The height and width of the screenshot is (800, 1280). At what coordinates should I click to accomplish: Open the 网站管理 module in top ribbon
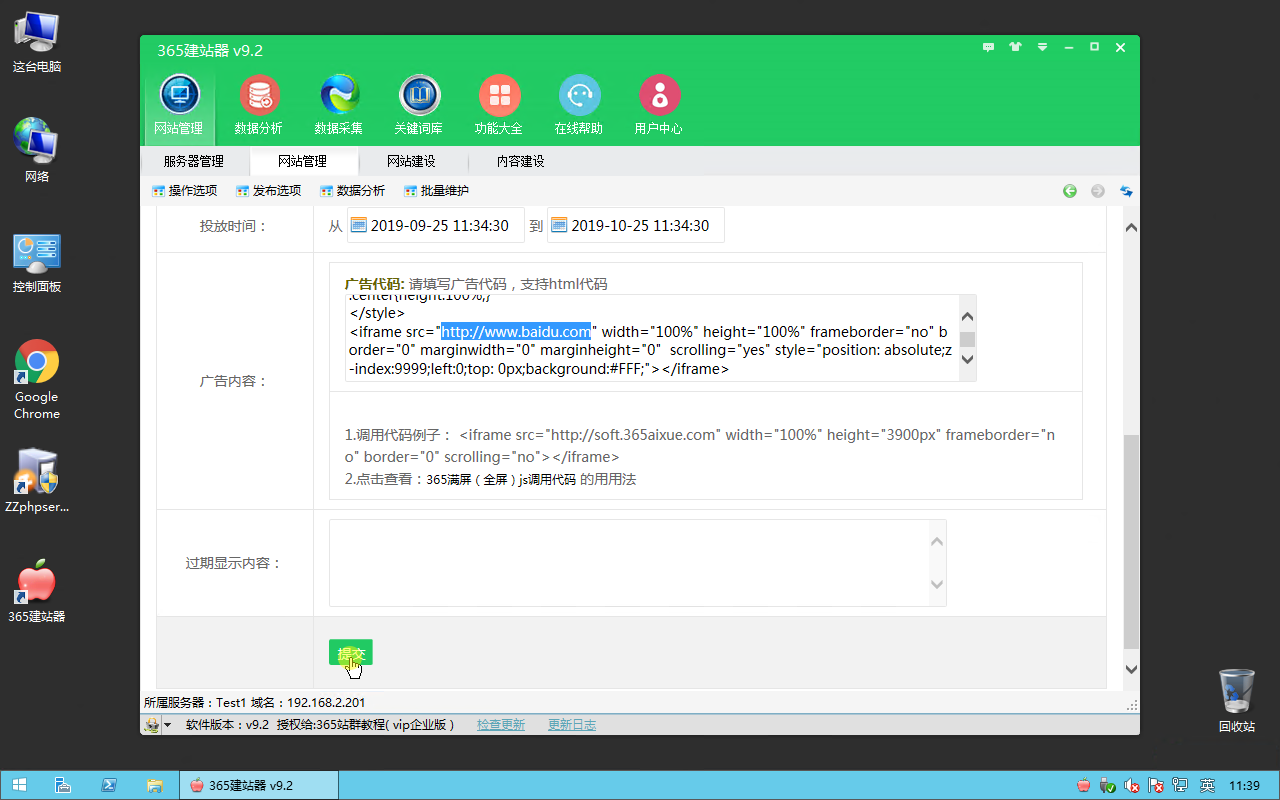pyautogui.click(x=179, y=105)
